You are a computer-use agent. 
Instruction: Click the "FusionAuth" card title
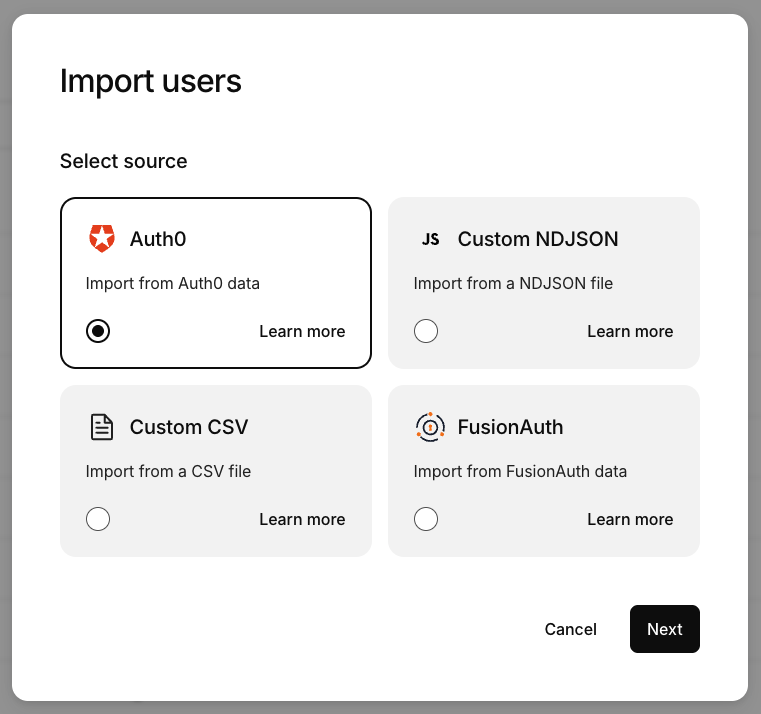coord(511,427)
